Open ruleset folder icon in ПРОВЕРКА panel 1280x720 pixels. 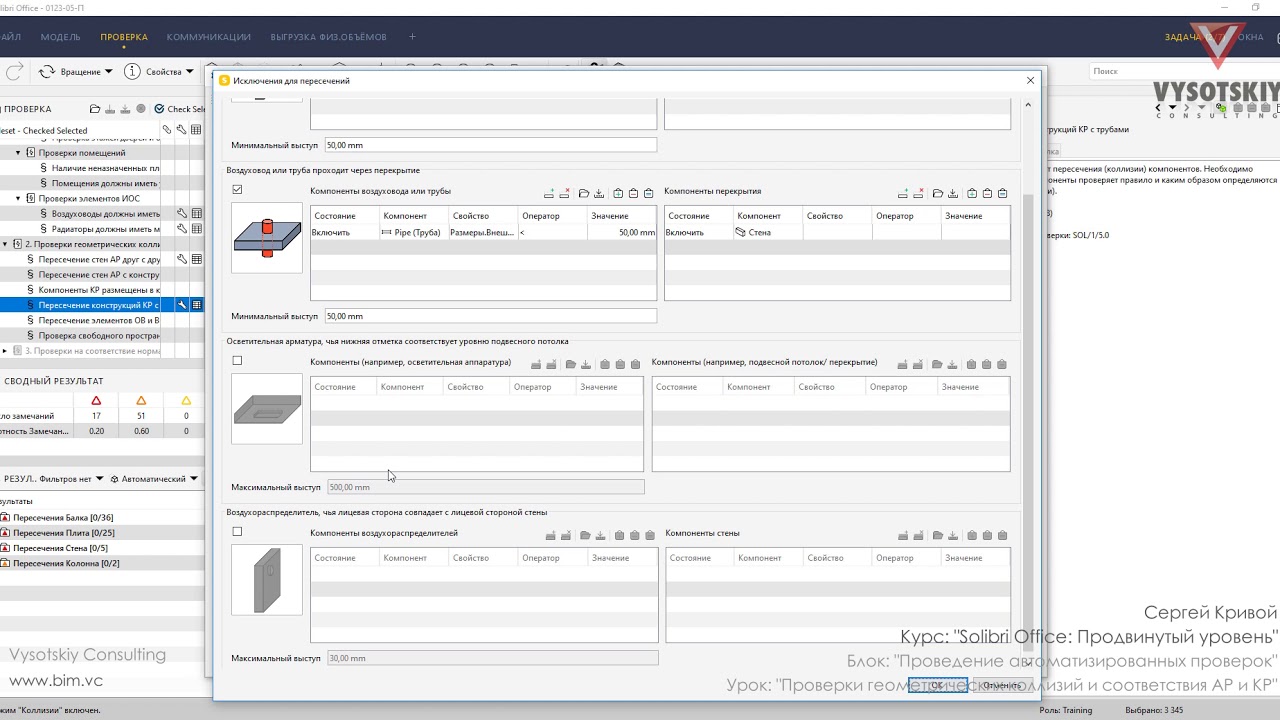tap(95, 109)
